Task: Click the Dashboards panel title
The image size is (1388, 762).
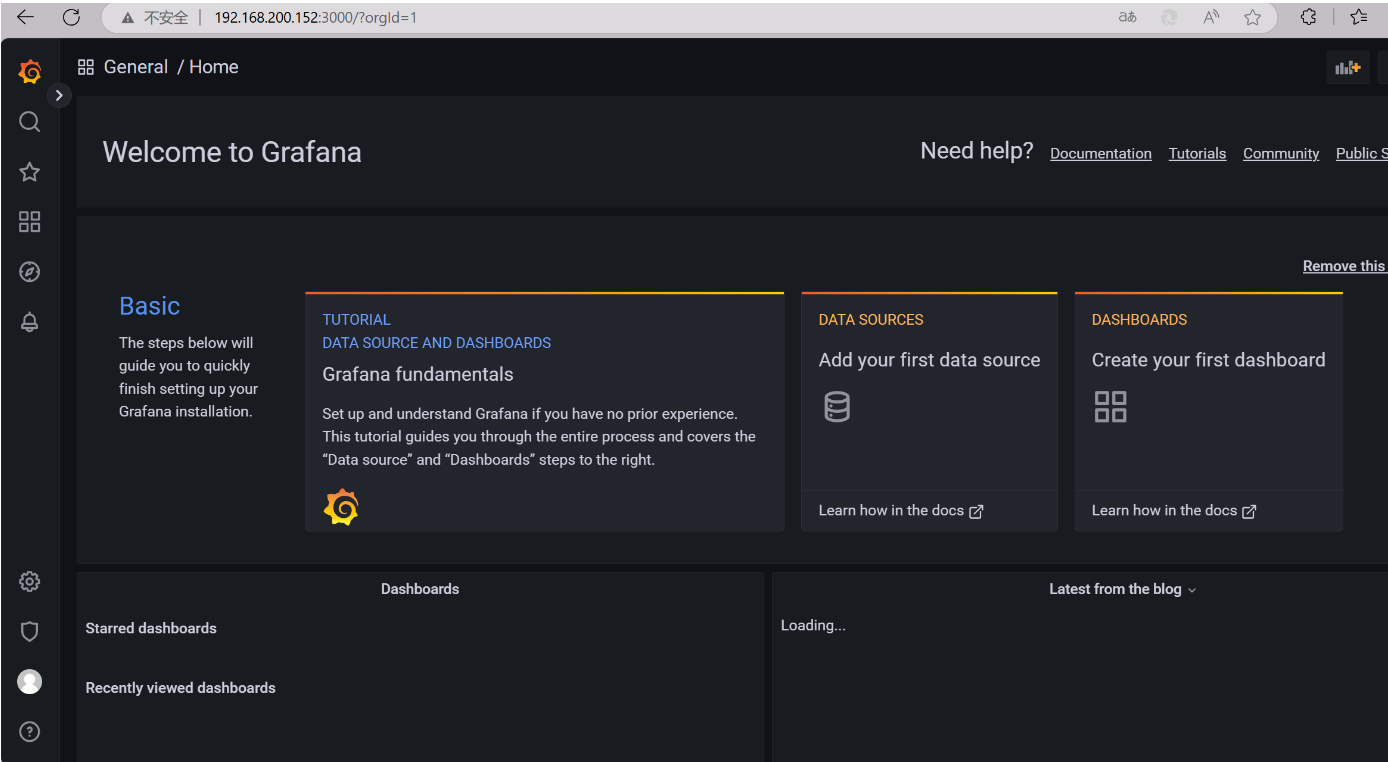Action: [420, 589]
